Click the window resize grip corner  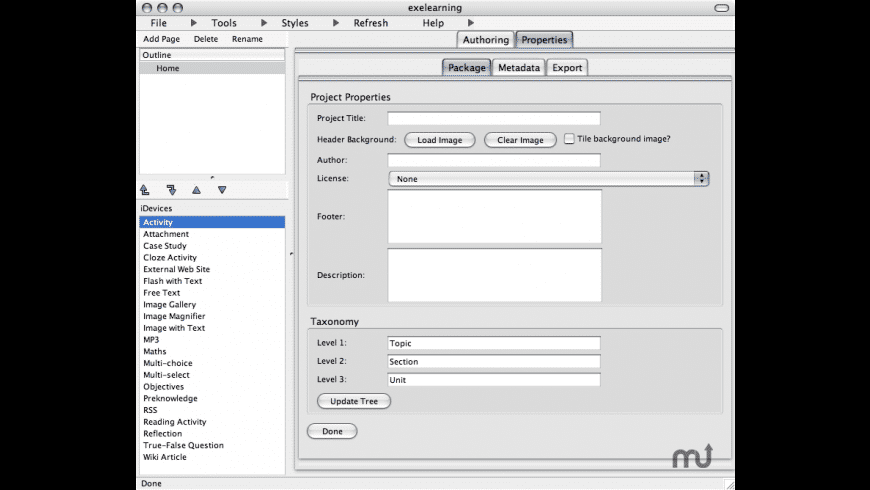[729, 484]
